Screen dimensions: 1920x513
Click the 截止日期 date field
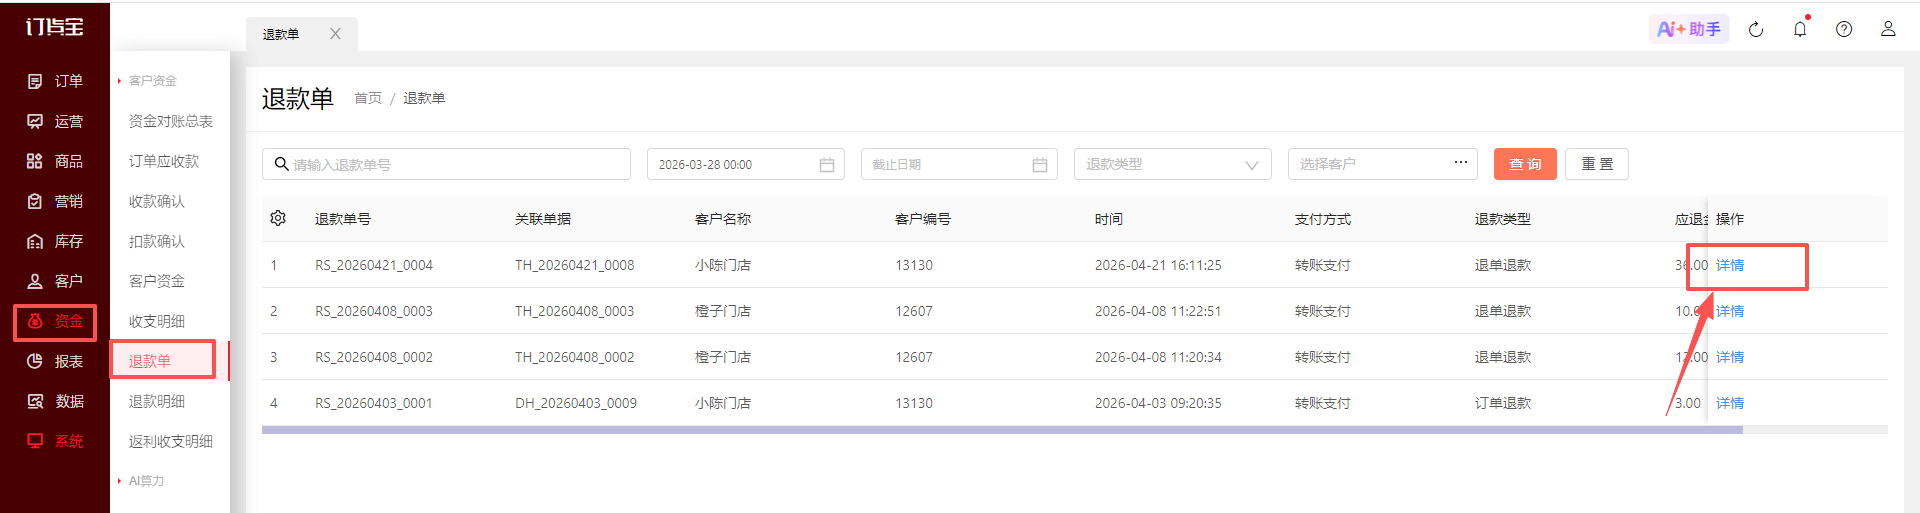click(x=959, y=164)
